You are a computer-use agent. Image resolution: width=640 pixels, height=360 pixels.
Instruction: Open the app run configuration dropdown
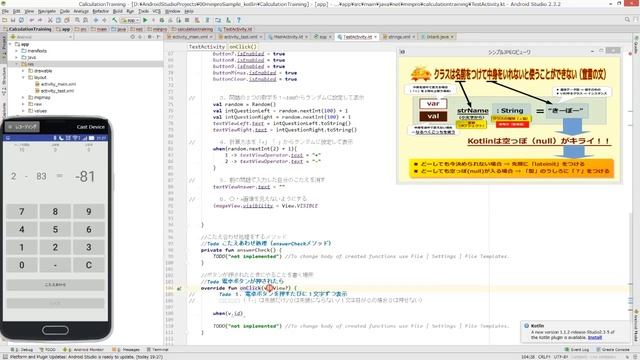(x=129, y=20)
